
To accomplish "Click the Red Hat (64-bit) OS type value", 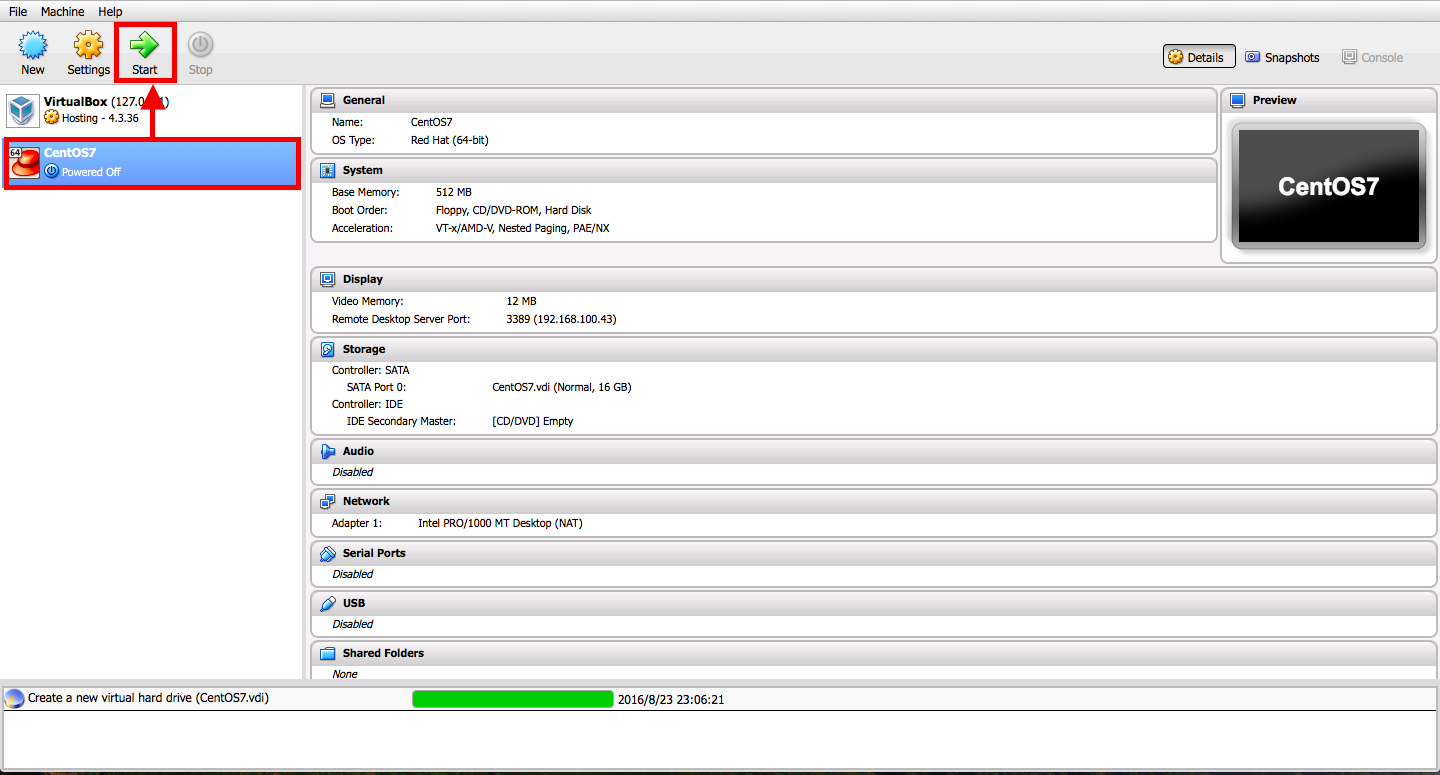I will (450, 140).
